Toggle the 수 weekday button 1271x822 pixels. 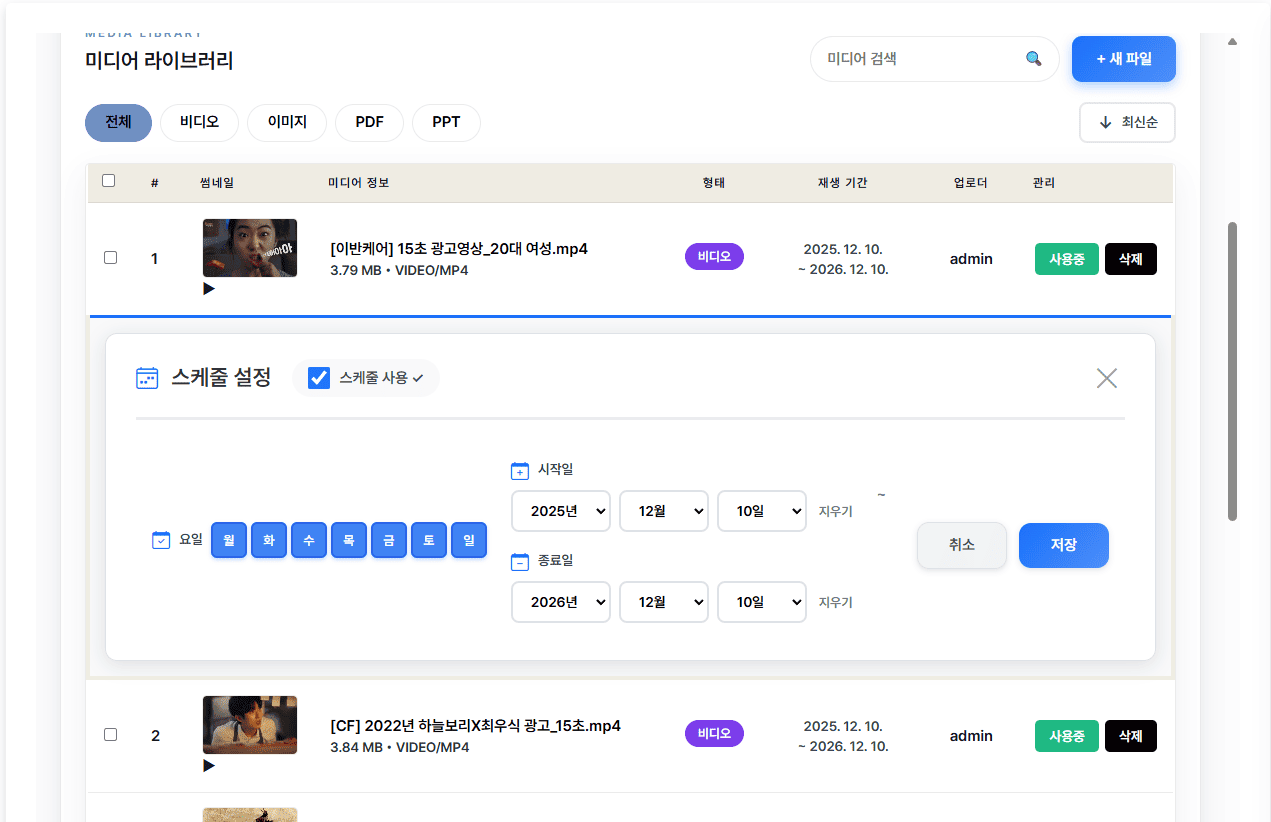pyautogui.click(x=309, y=540)
